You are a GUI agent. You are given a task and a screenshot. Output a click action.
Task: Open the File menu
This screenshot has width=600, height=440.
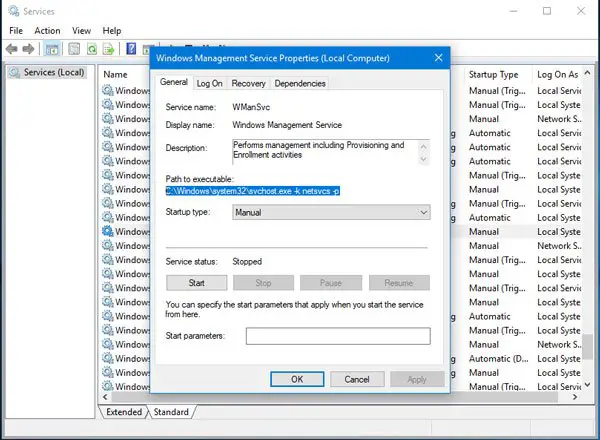point(16,31)
